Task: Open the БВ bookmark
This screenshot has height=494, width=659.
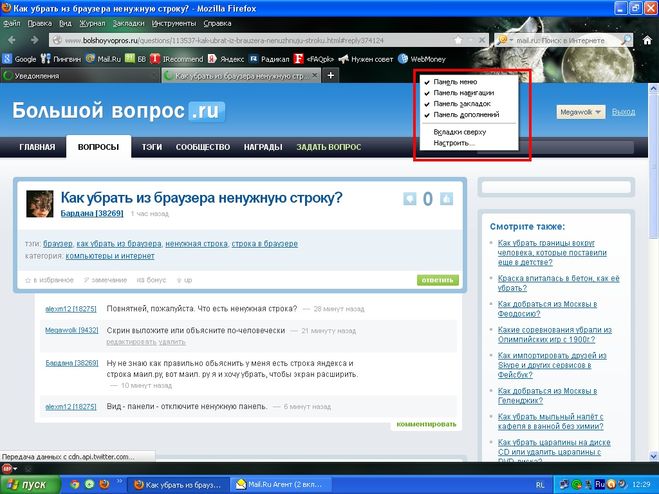Action: [x=135, y=59]
